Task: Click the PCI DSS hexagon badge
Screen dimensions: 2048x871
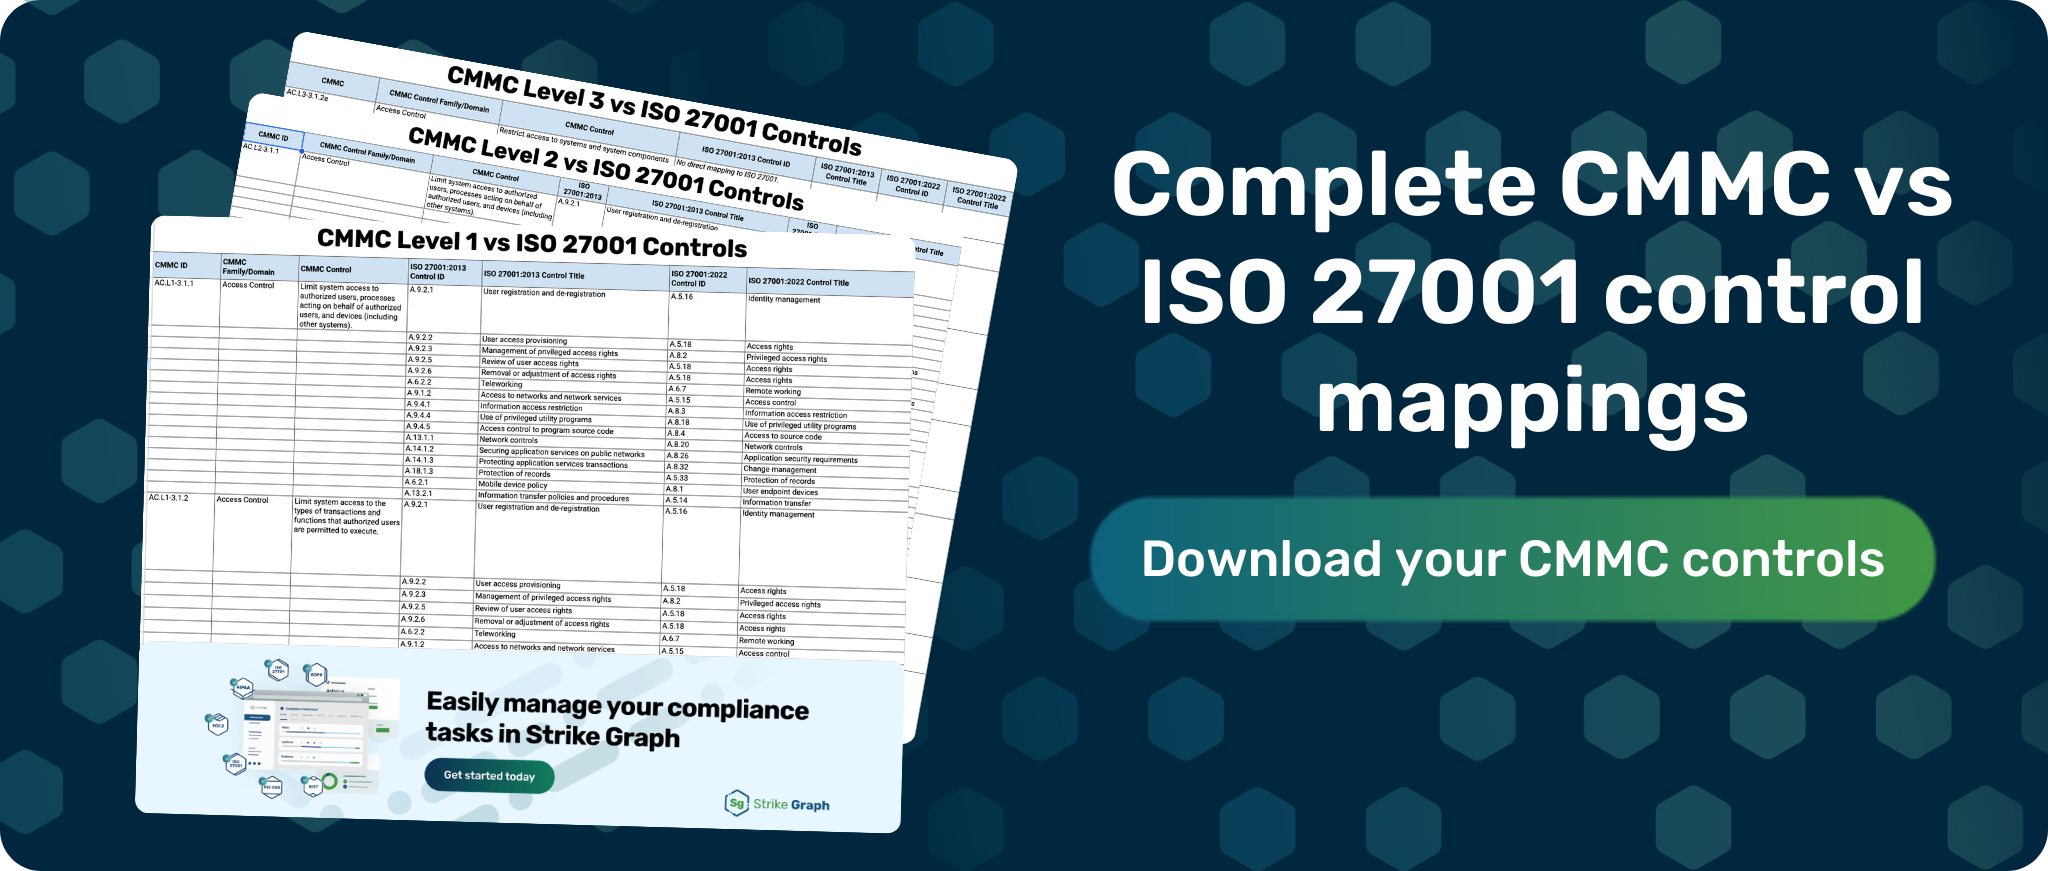Action: click(x=272, y=787)
